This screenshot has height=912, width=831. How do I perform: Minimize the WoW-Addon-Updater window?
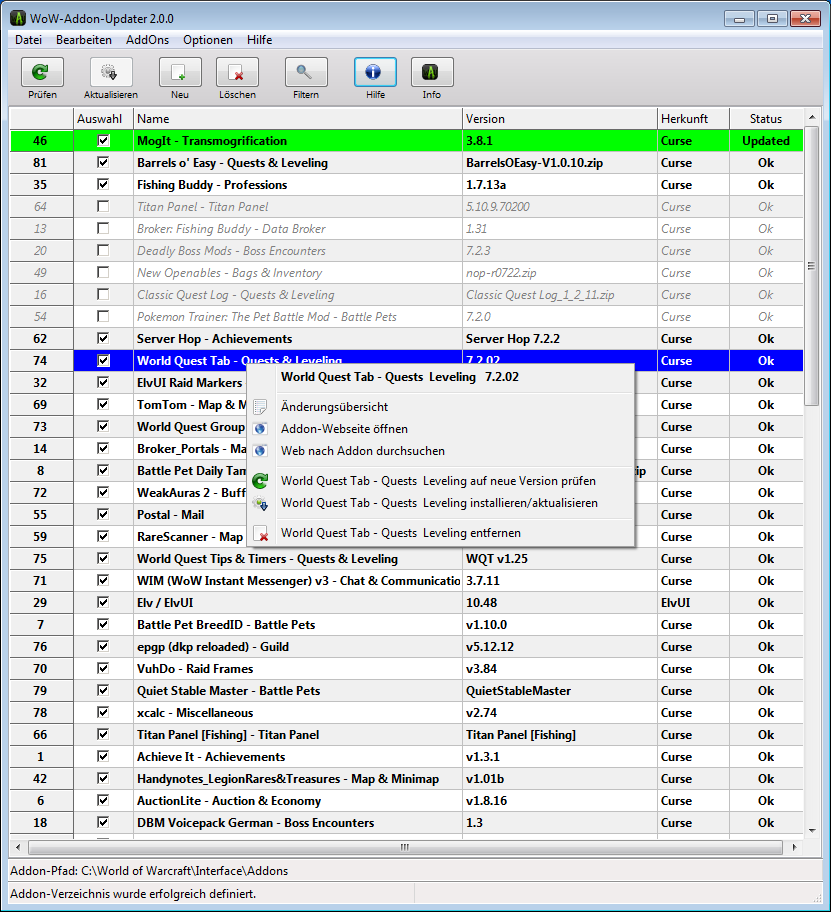pos(739,19)
